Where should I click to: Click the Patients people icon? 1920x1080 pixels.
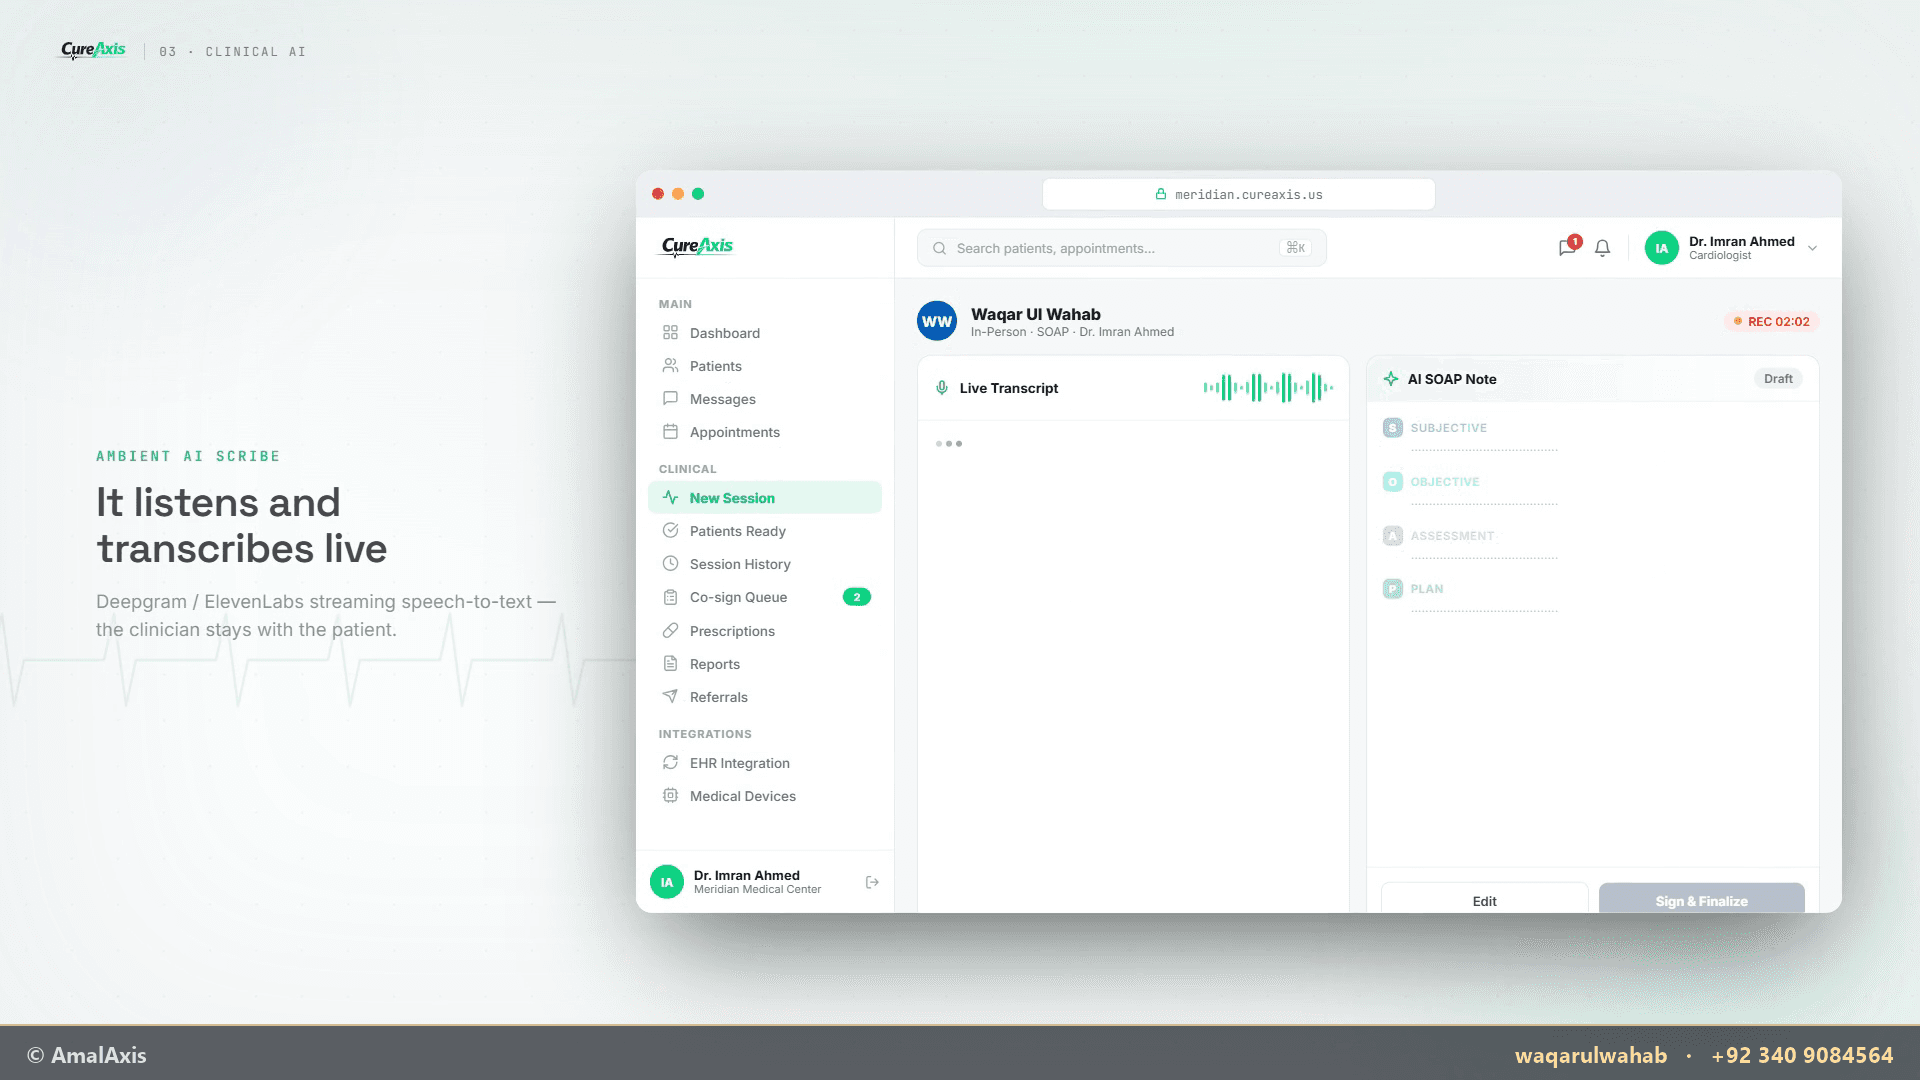pyautogui.click(x=670, y=366)
